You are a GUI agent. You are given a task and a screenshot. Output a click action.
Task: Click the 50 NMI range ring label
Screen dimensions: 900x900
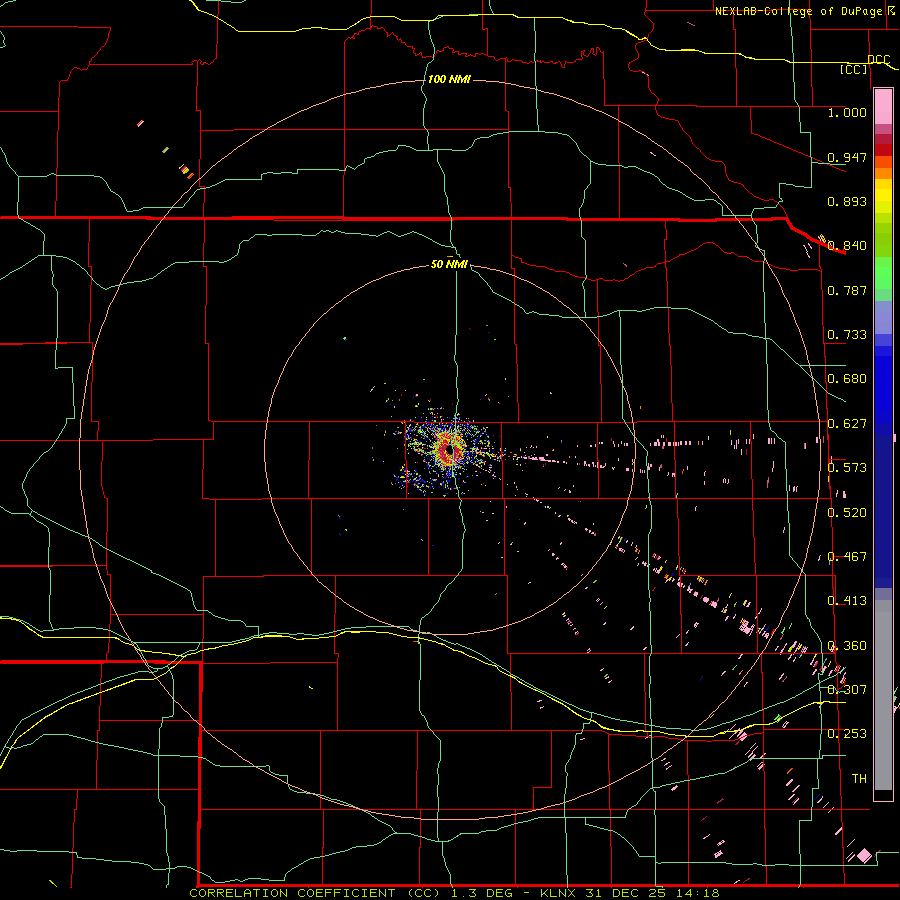[449, 264]
